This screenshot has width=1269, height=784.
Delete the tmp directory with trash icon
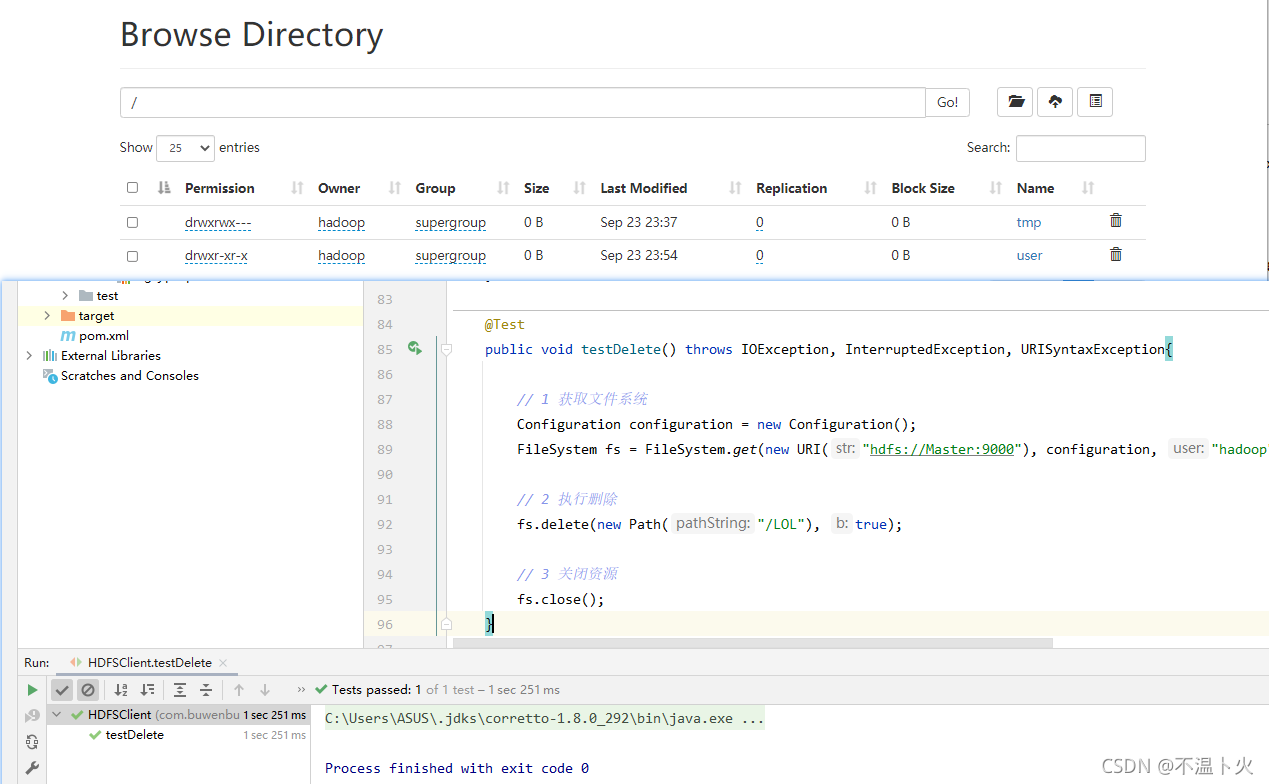tap(1116, 221)
